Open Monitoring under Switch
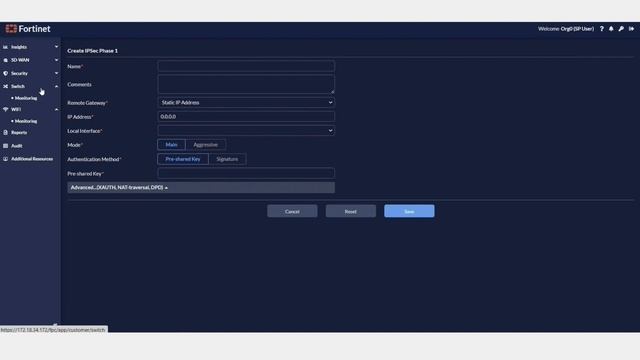The image size is (640, 360). 26,98
